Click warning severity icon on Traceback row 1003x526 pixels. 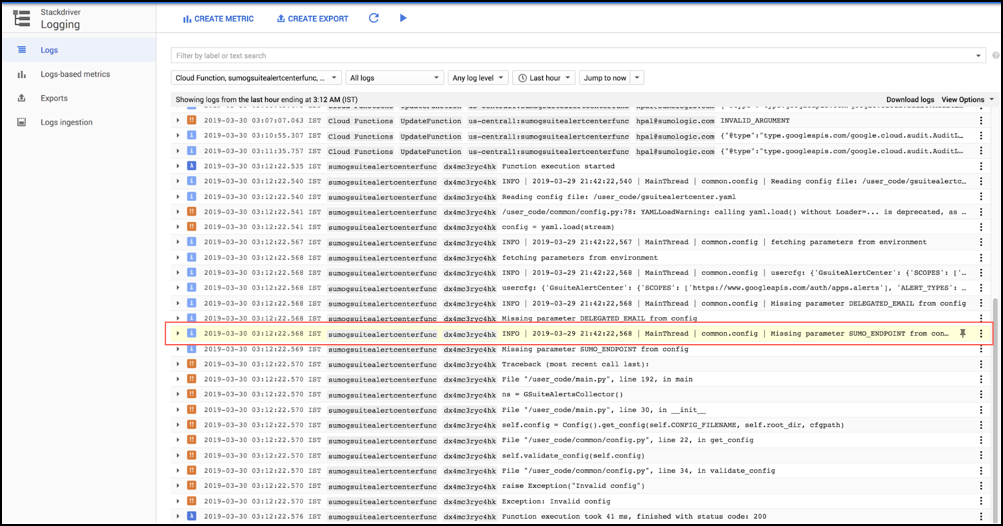(191, 364)
